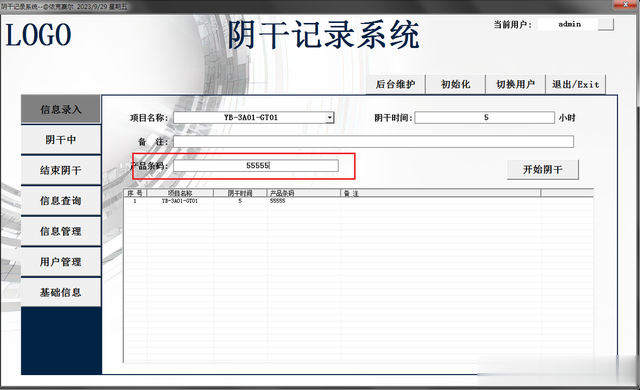The width and height of the screenshot is (640, 390).
Task: Select the 基础信息 sidebar item
Action: (60, 292)
